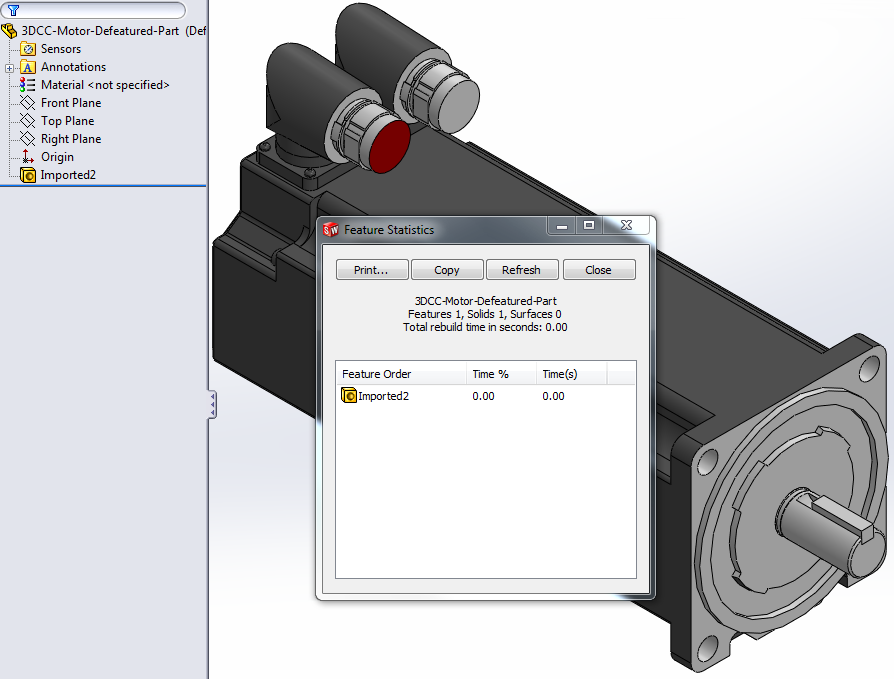The height and width of the screenshot is (679, 894).
Task: Select the 3DCC-Motor-Defeatured-Part root node icon
Action: point(10,31)
